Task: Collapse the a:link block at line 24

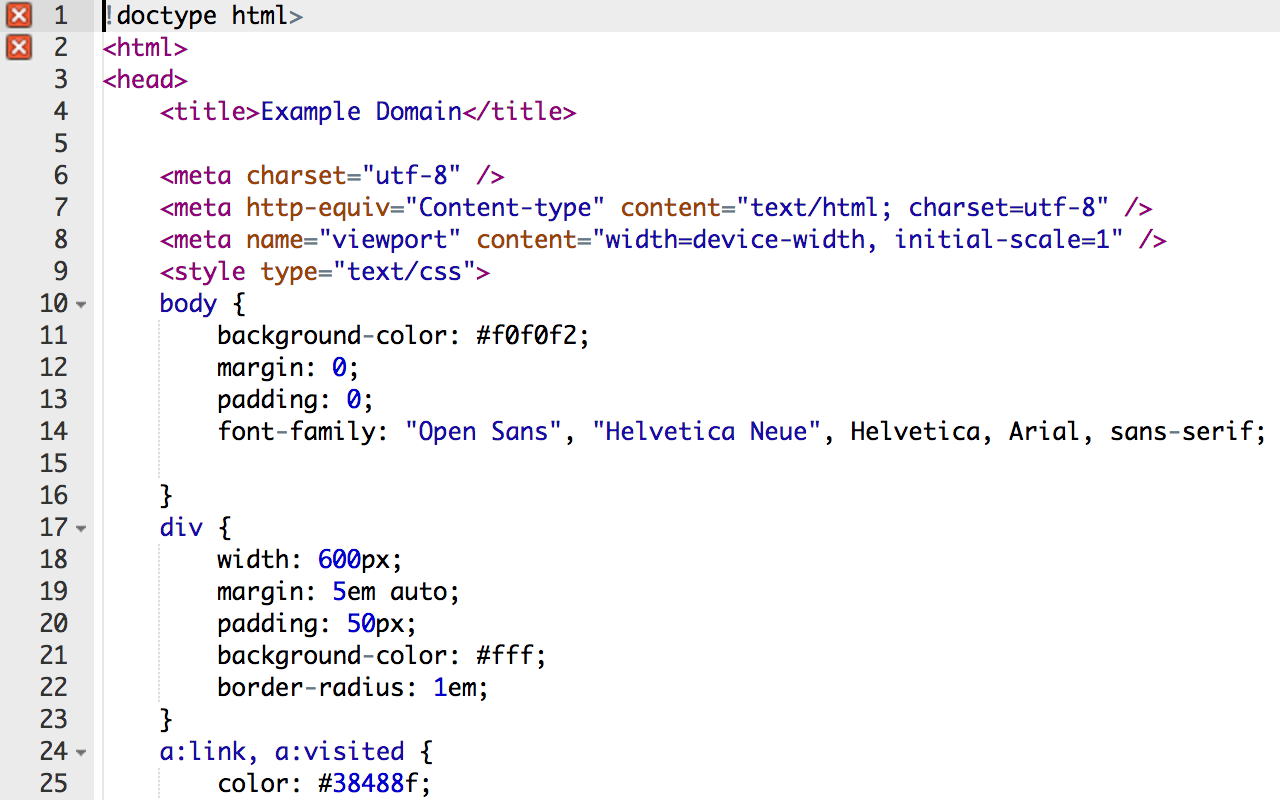Action: (81, 752)
